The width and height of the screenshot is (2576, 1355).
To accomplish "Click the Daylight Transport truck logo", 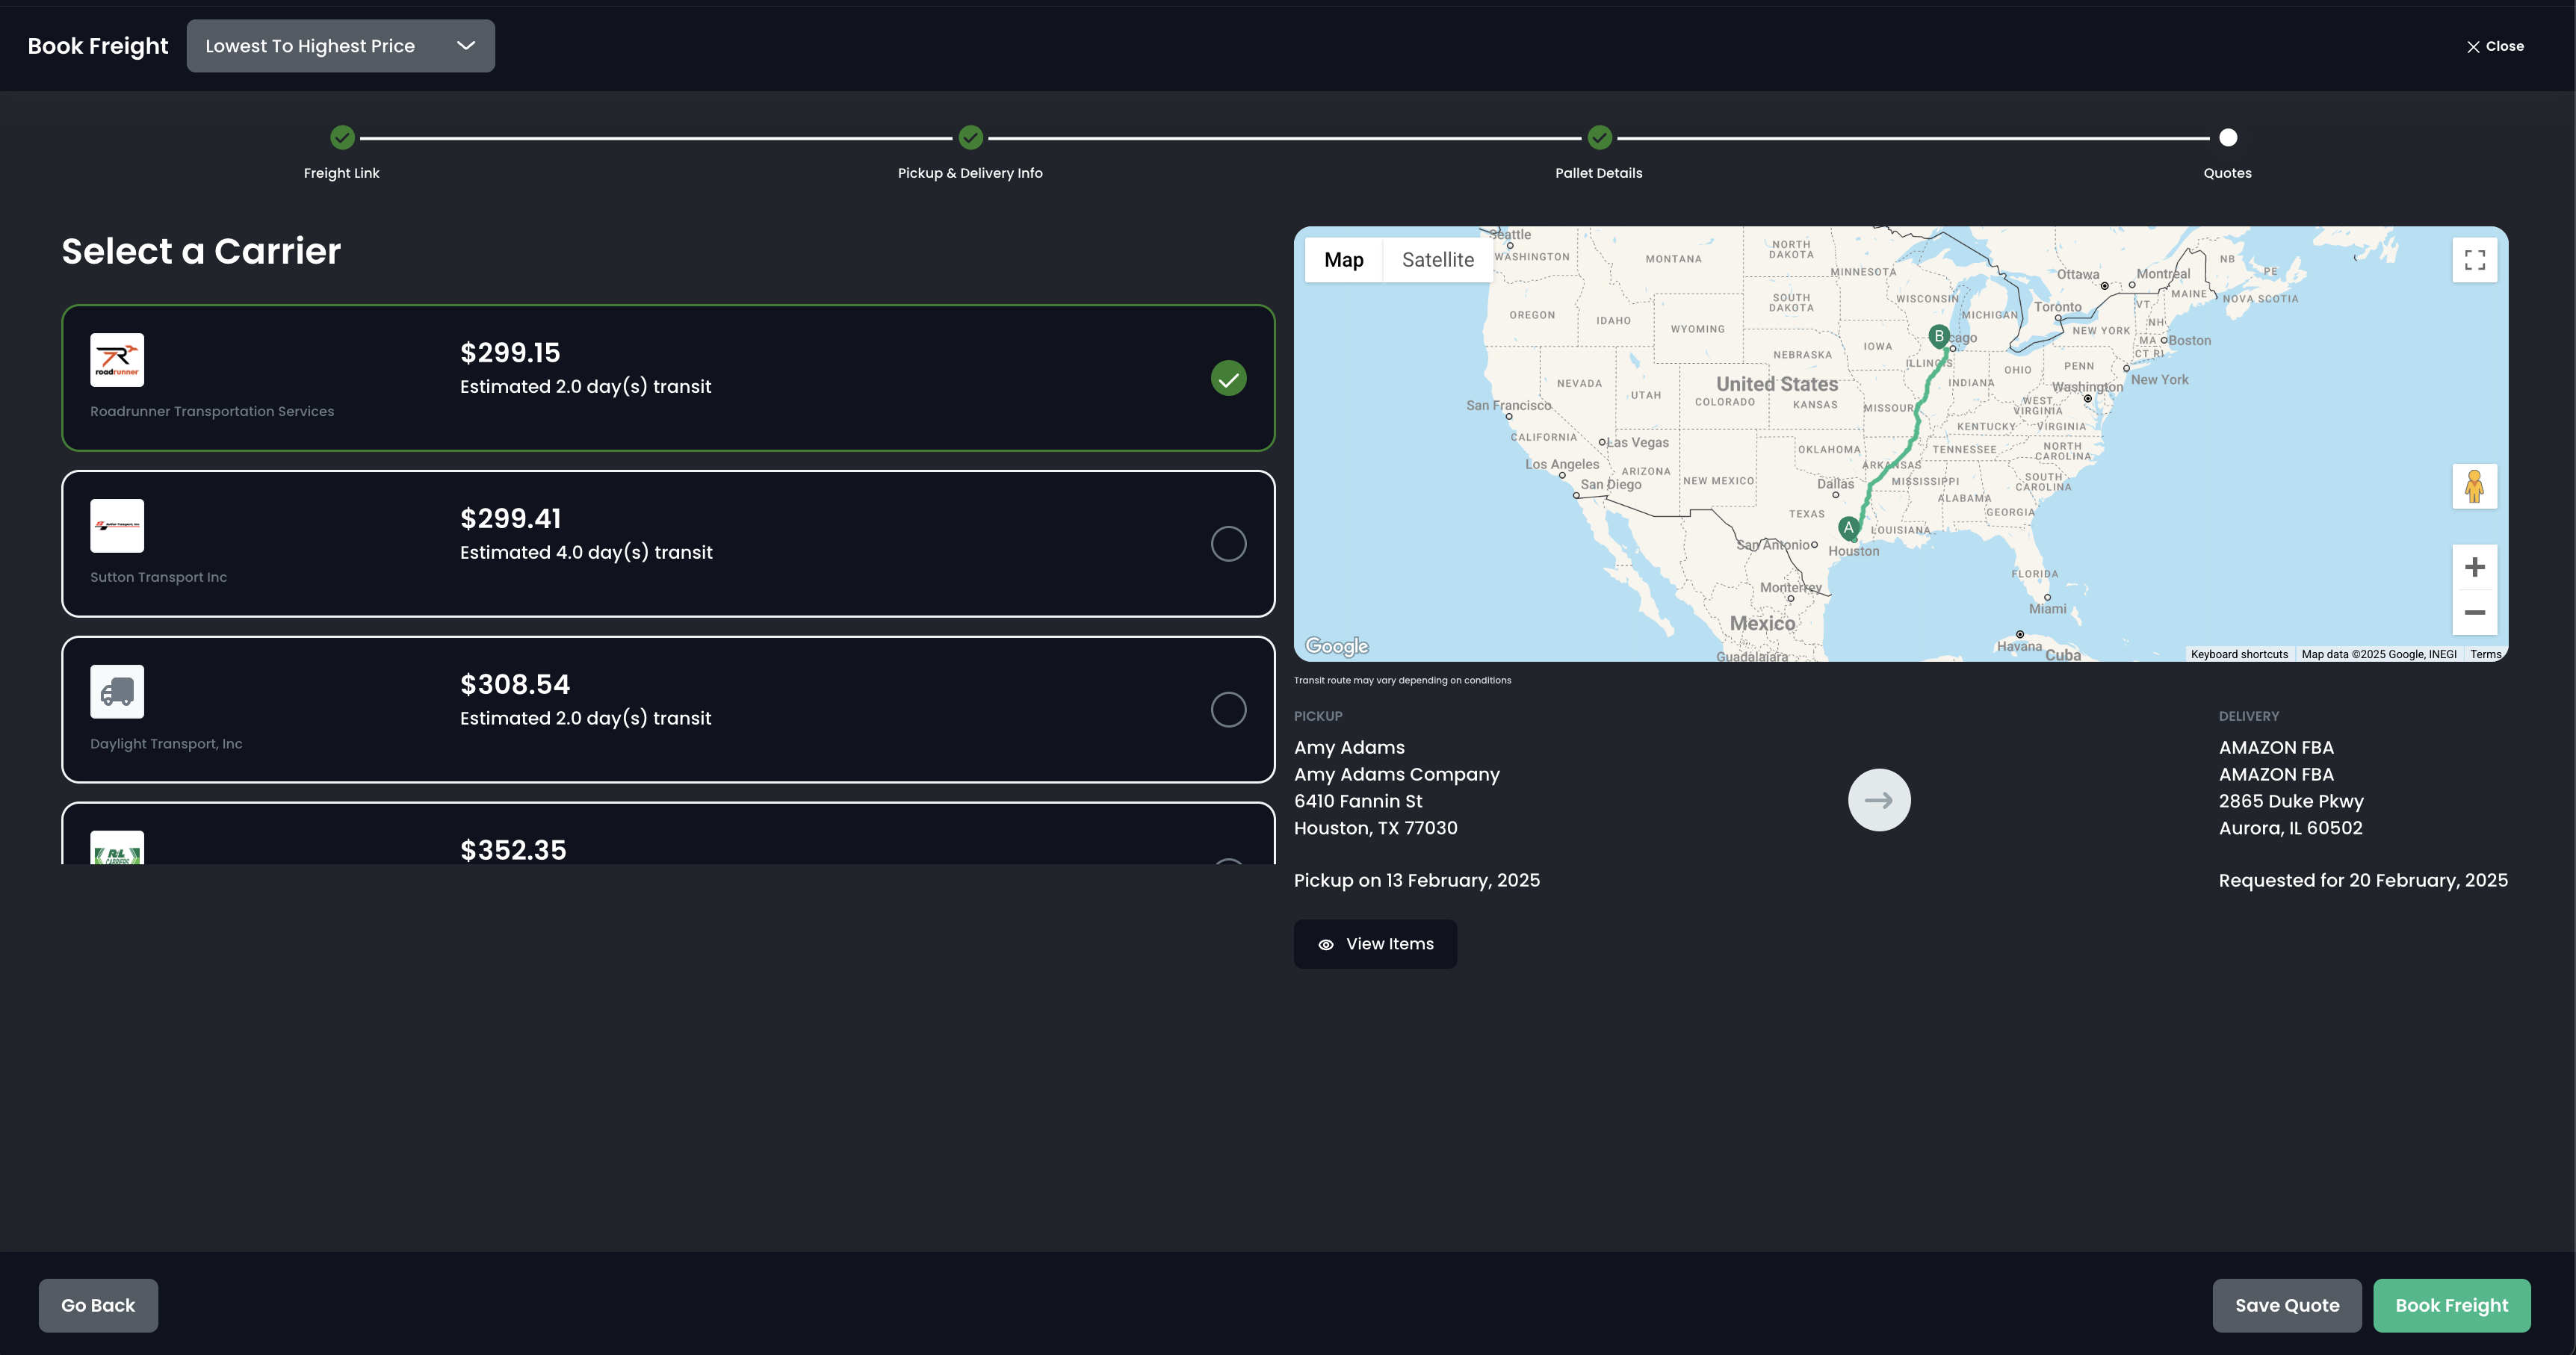I will point(117,692).
